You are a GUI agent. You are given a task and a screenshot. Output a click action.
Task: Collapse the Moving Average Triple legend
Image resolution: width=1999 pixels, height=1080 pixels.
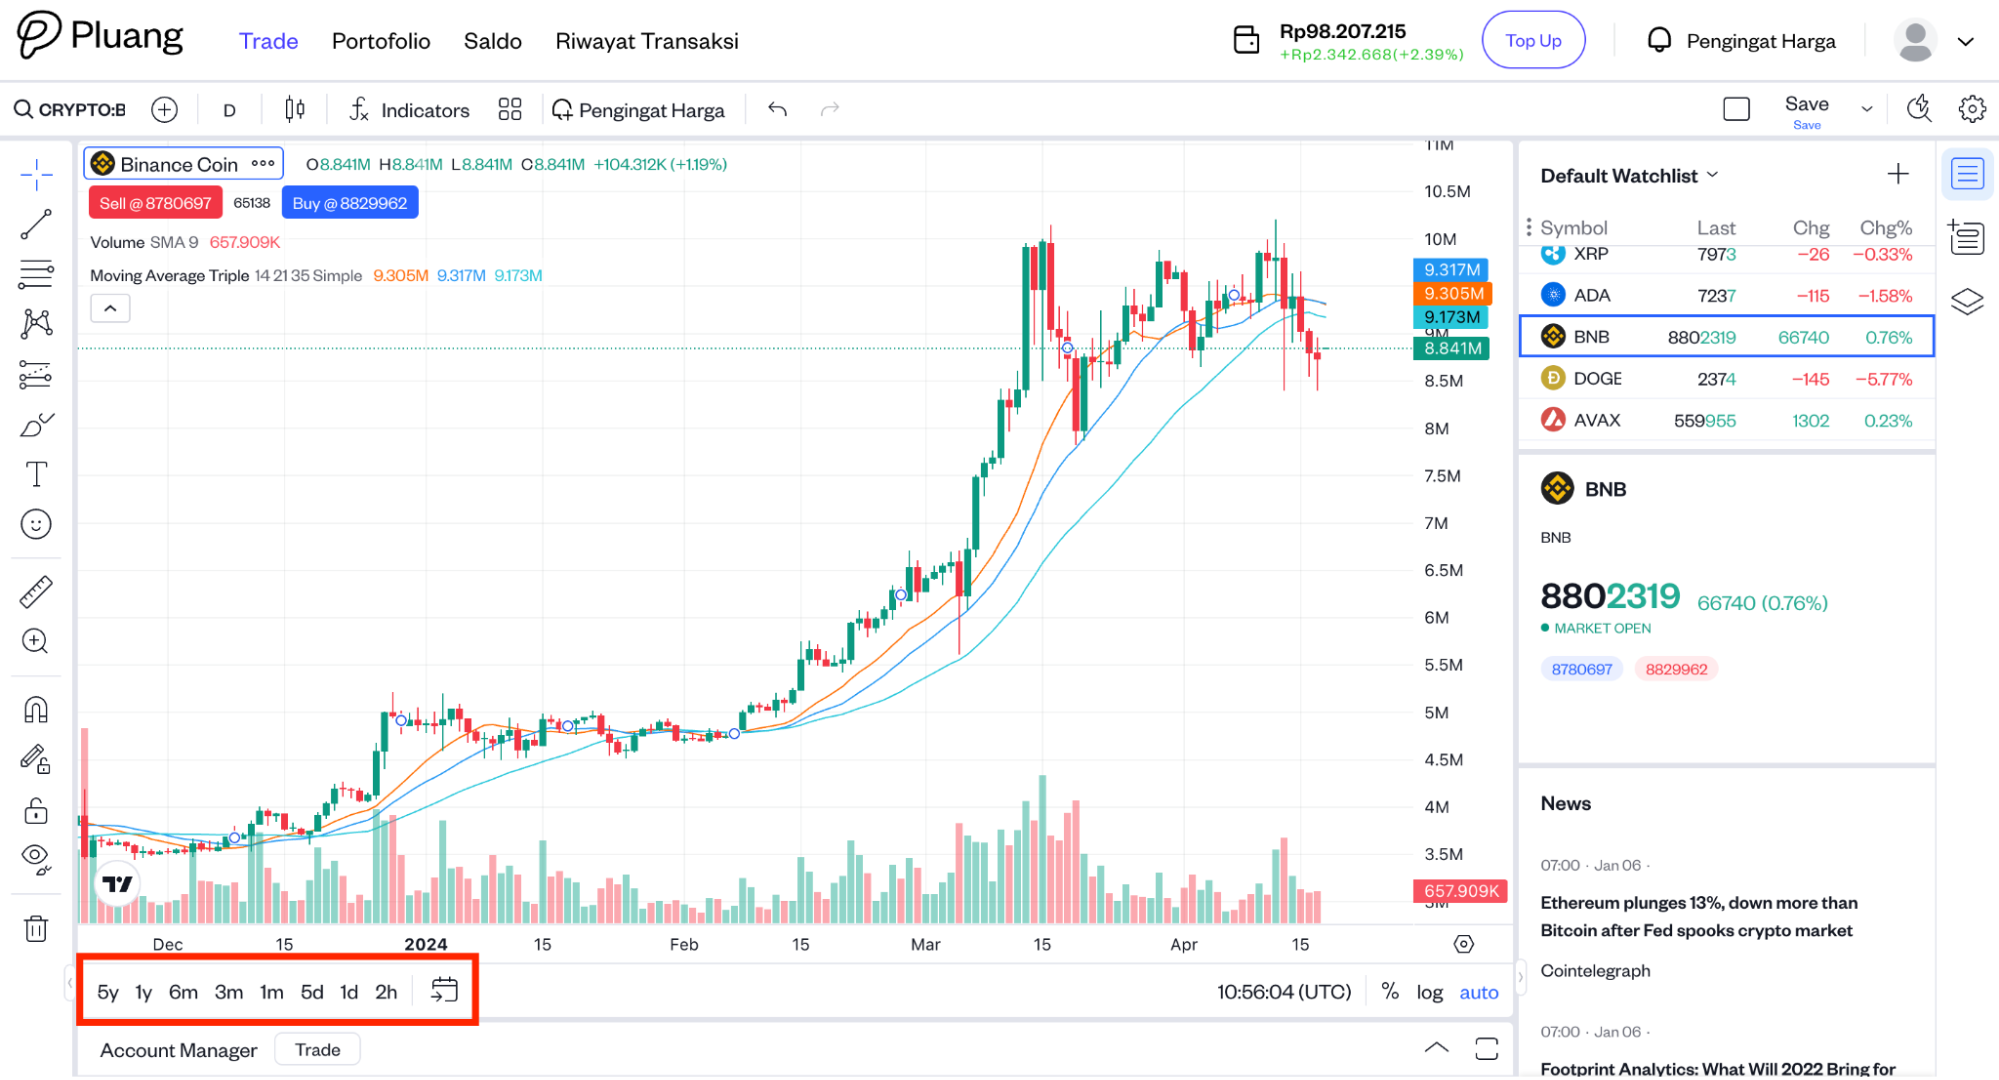[110, 307]
